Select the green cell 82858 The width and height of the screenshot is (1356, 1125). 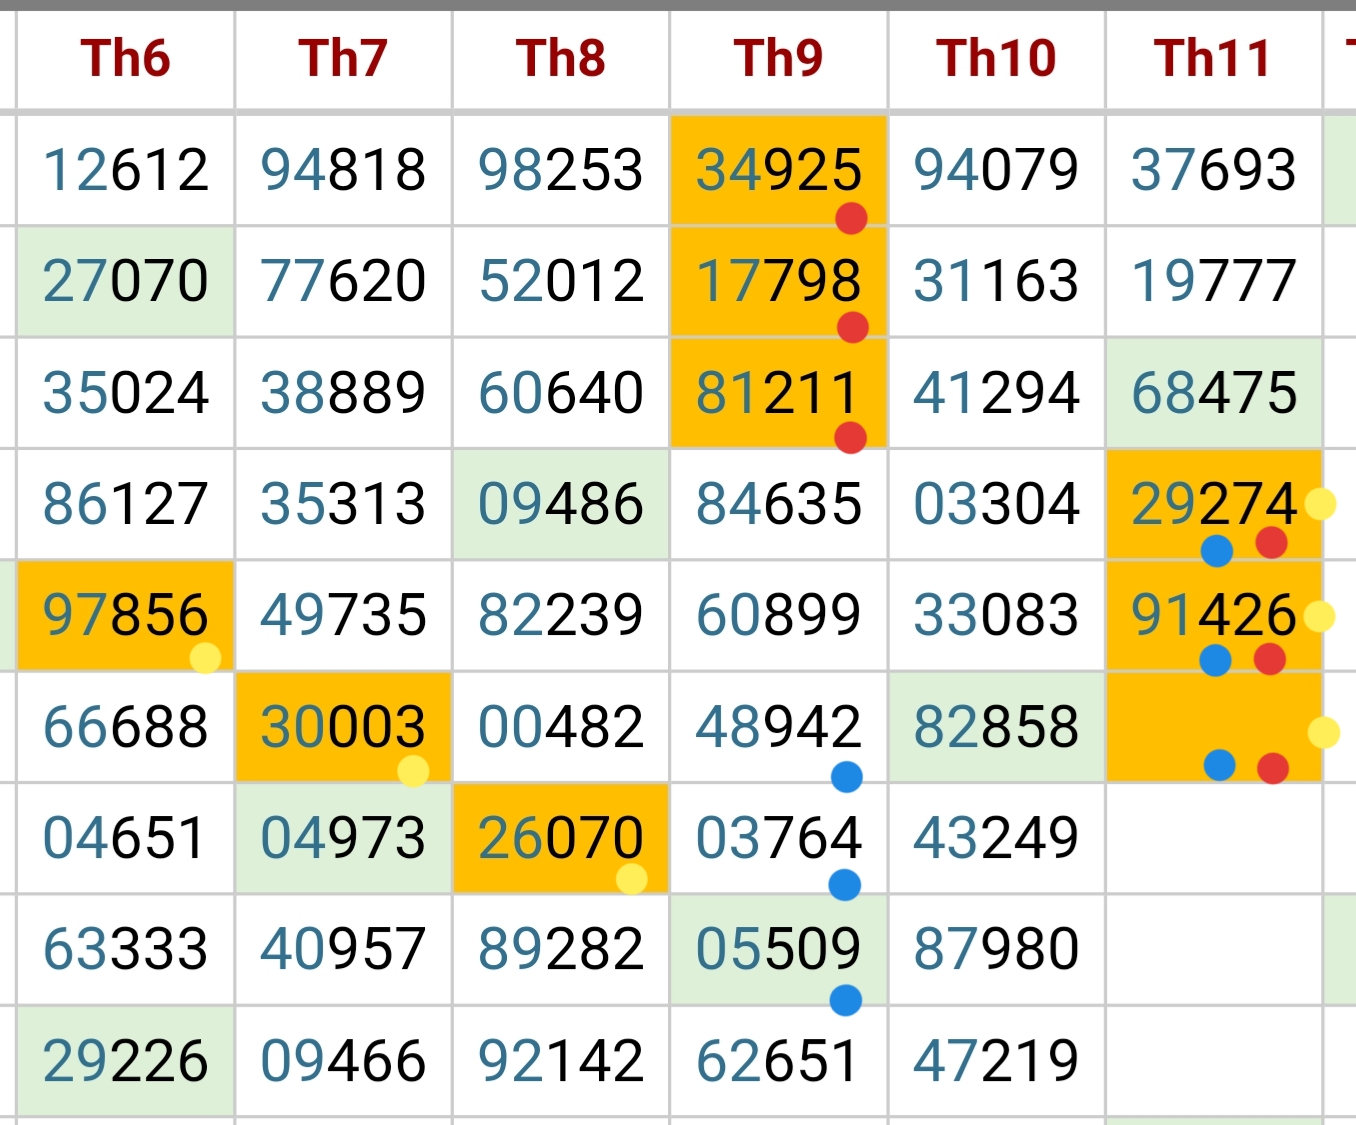(996, 727)
